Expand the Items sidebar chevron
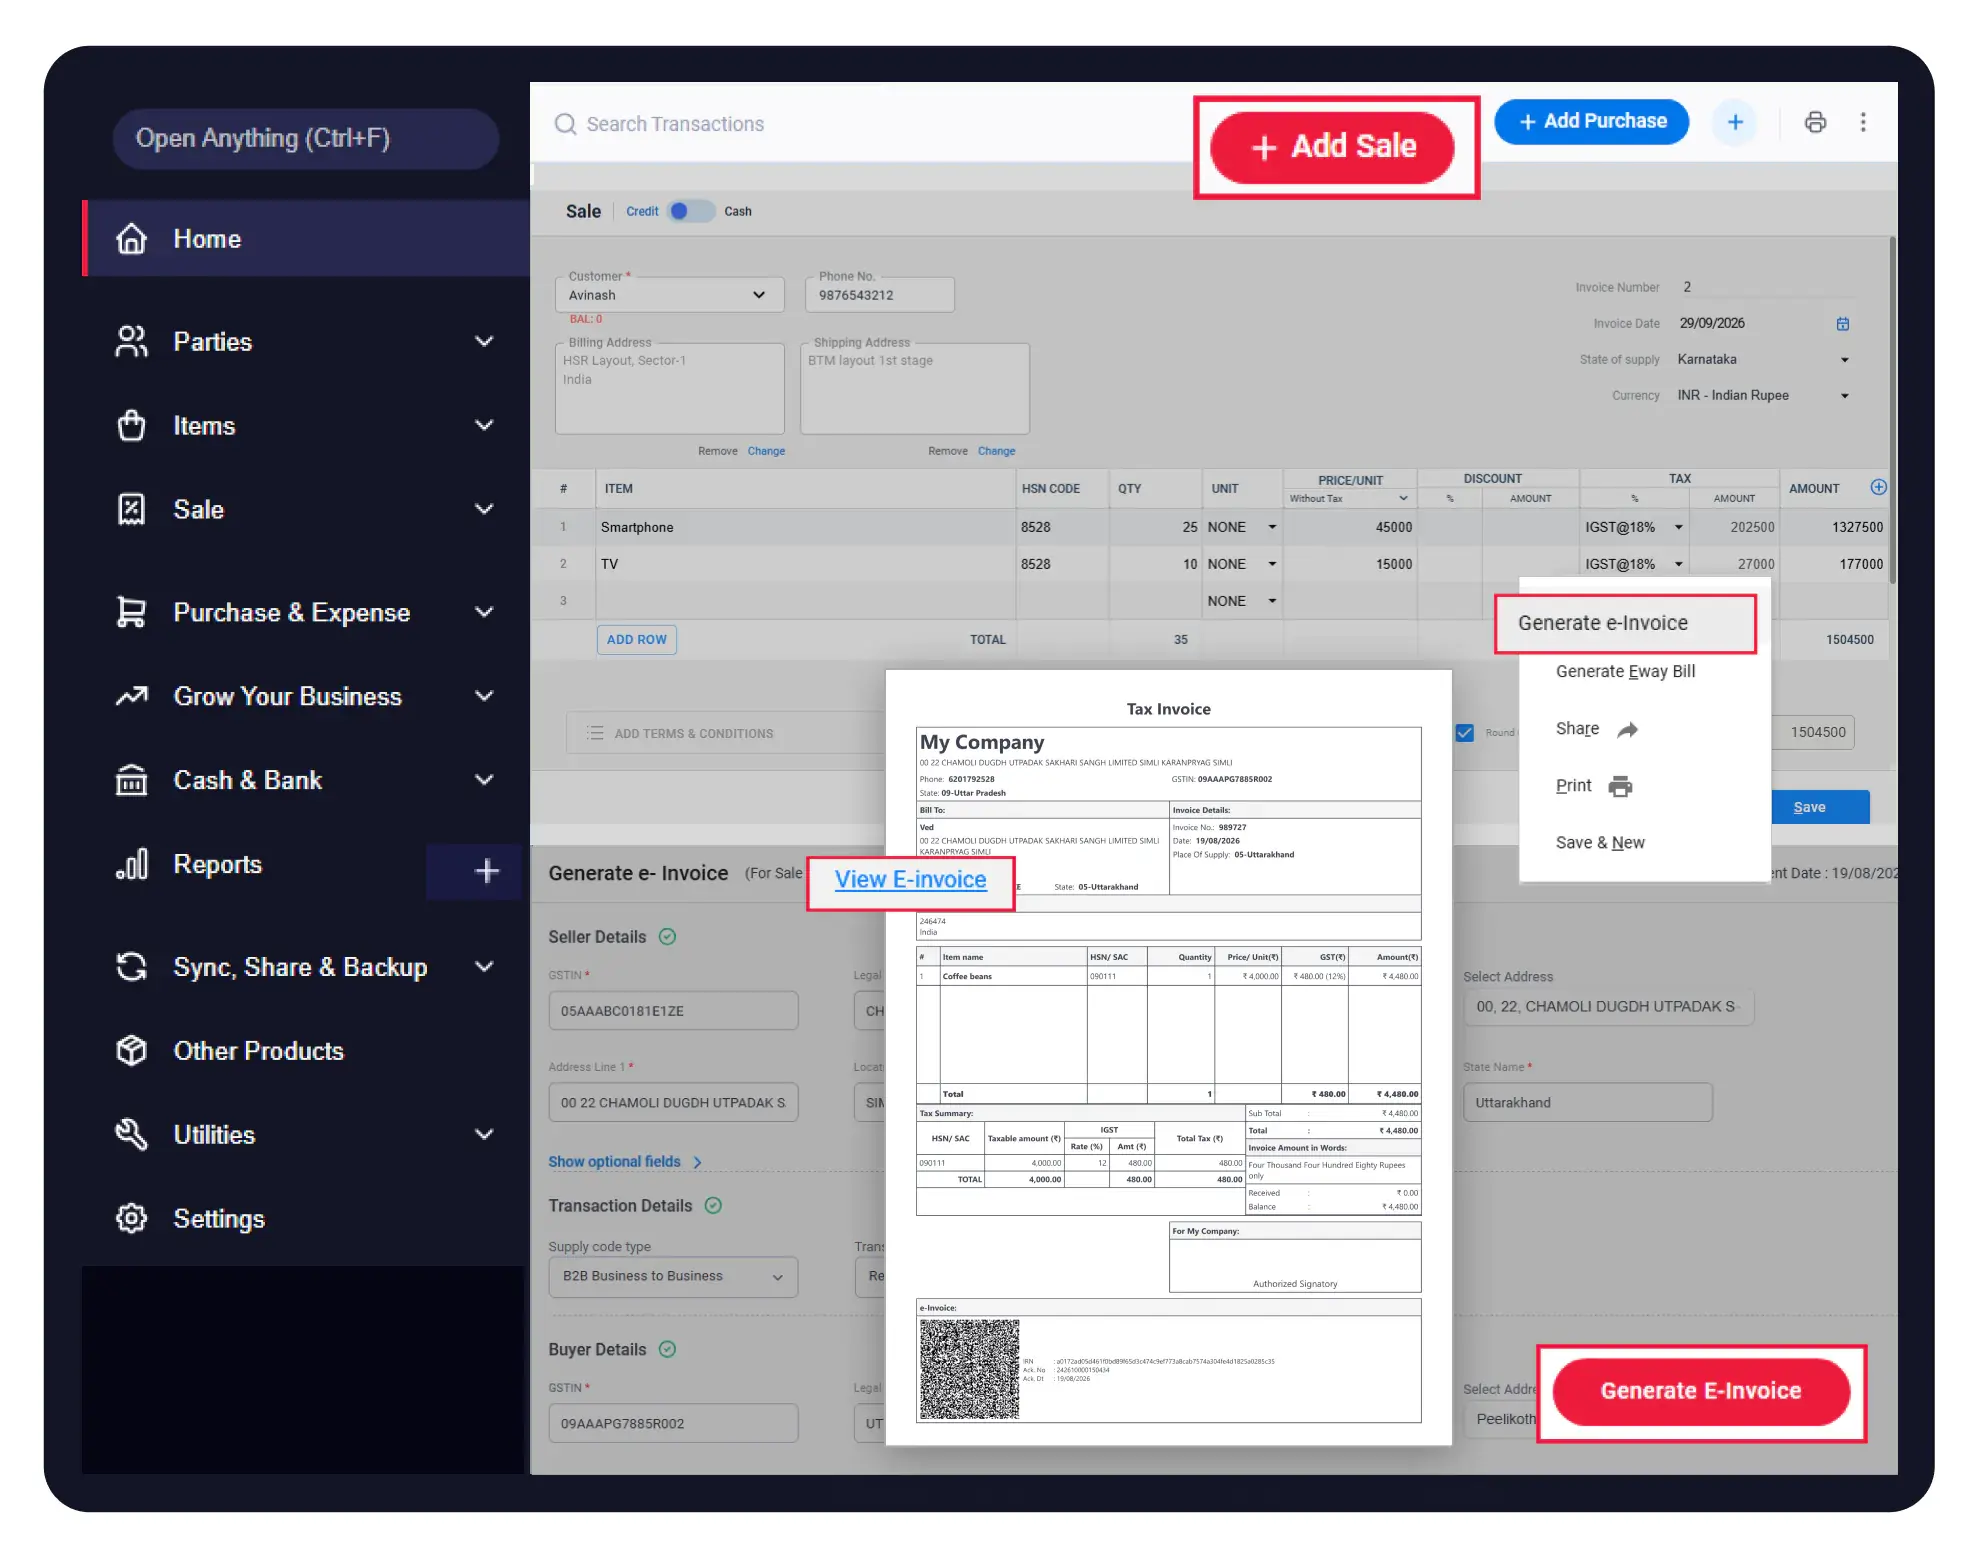This screenshot has width=1980, height=1560. pyautogui.click(x=484, y=425)
